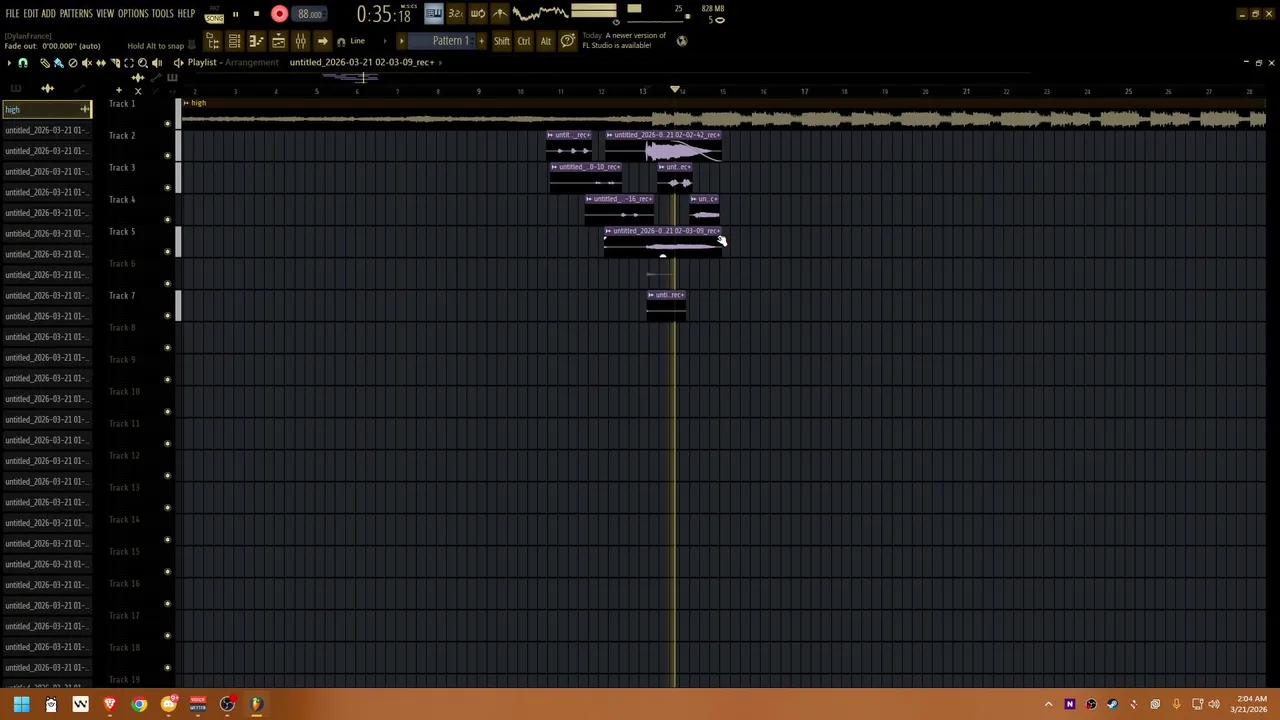
Task: Open the mixer icon
Action: tap(300, 41)
